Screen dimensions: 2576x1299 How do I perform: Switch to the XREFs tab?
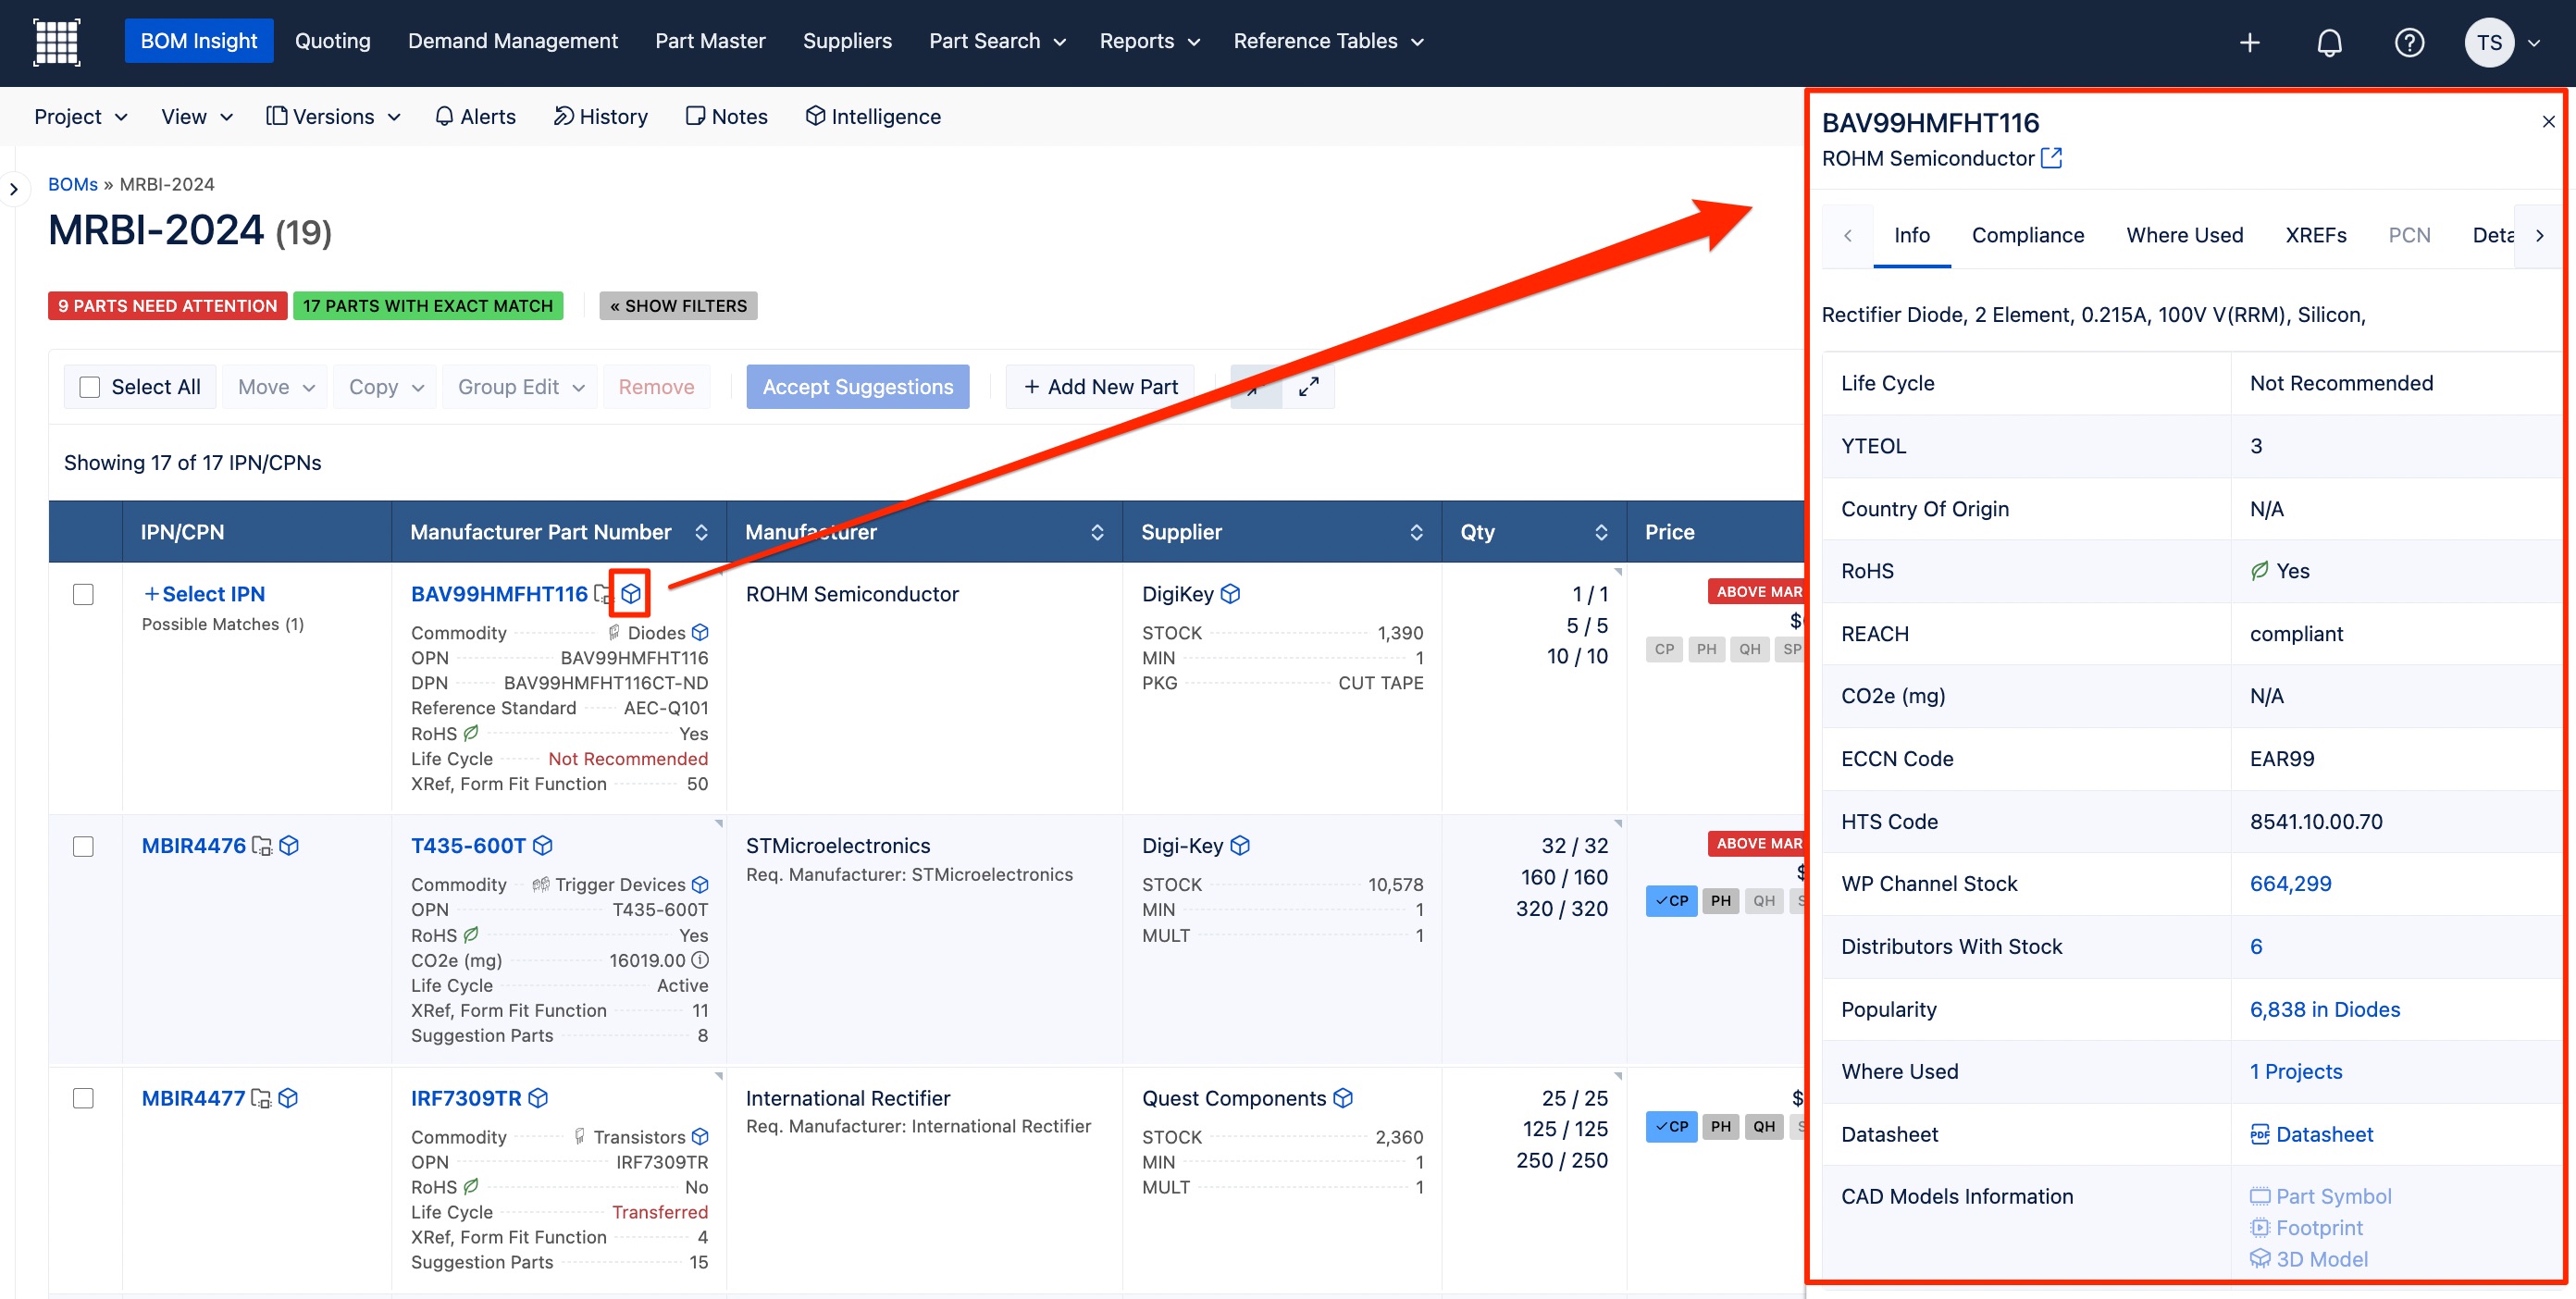click(2315, 235)
